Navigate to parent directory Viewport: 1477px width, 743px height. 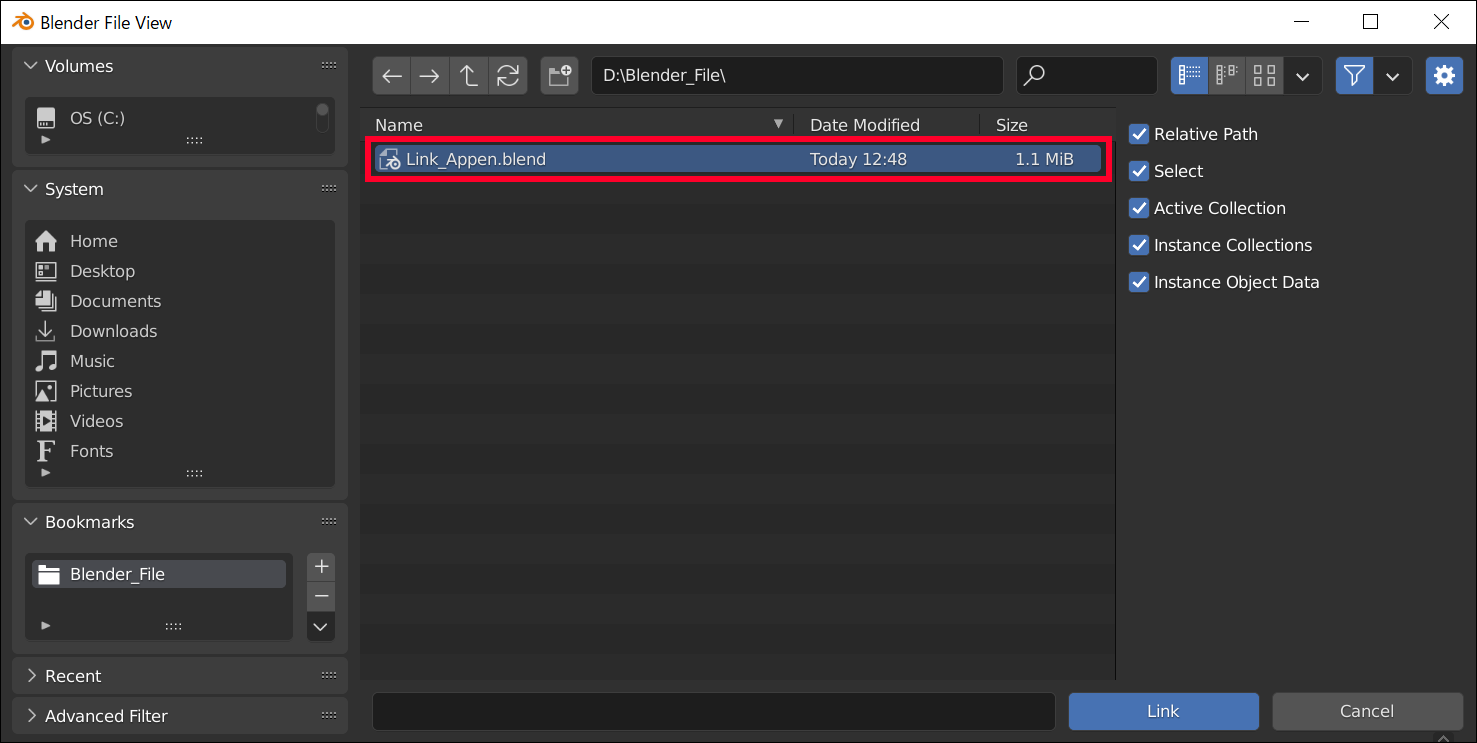click(468, 75)
